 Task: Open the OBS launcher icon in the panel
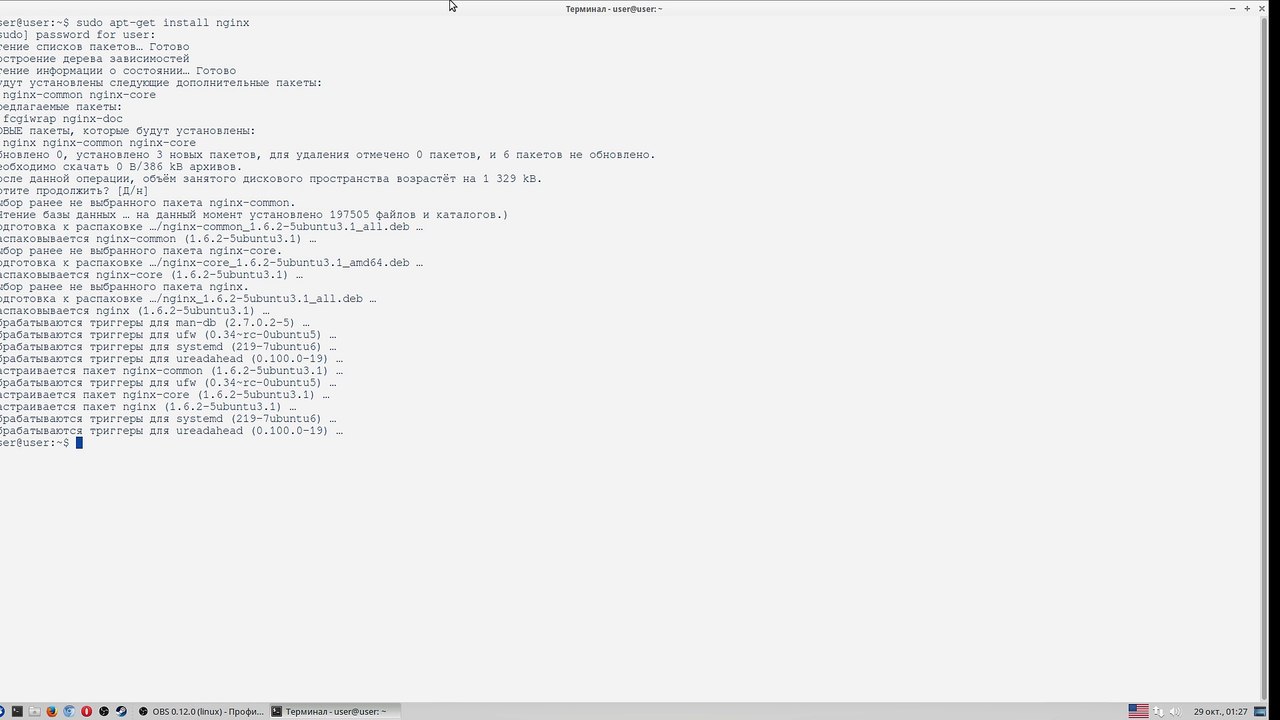click(x=104, y=712)
